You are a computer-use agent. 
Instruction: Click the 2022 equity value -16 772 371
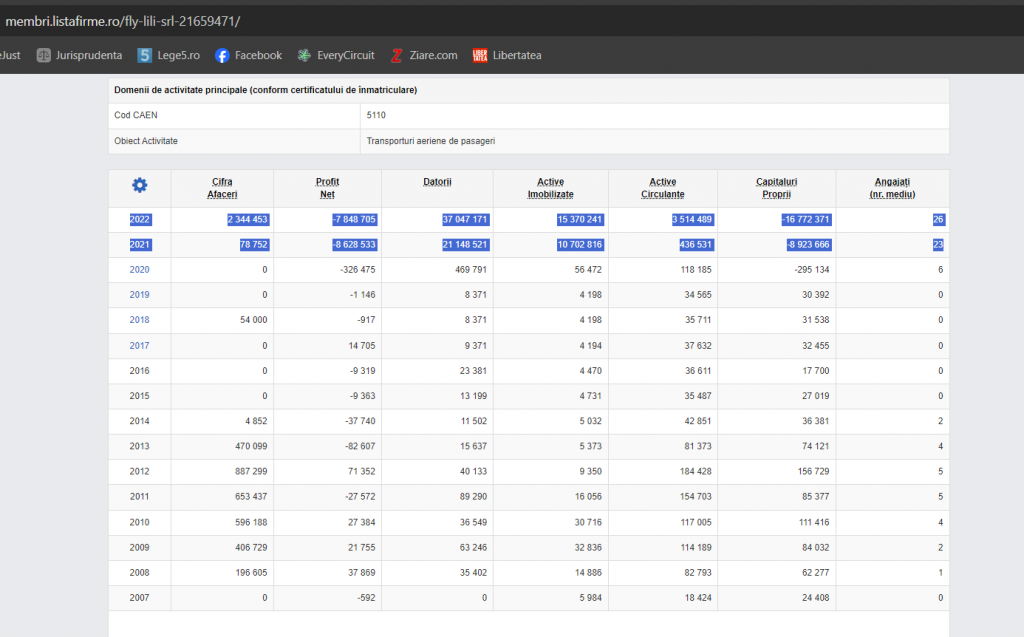point(806,220)
